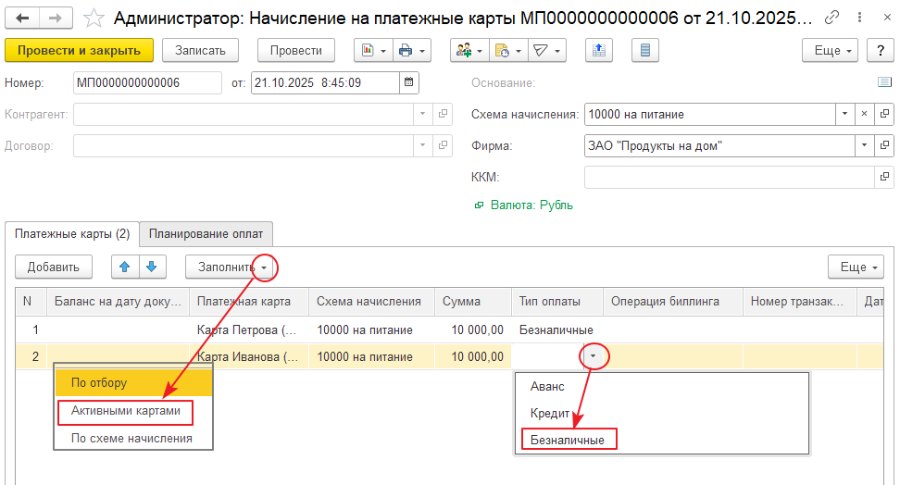Image resolution: width=900 pixels, height=485 pixels.
Task: Open the people-with-plus icon menu
Action: click(x=470, y=51)
